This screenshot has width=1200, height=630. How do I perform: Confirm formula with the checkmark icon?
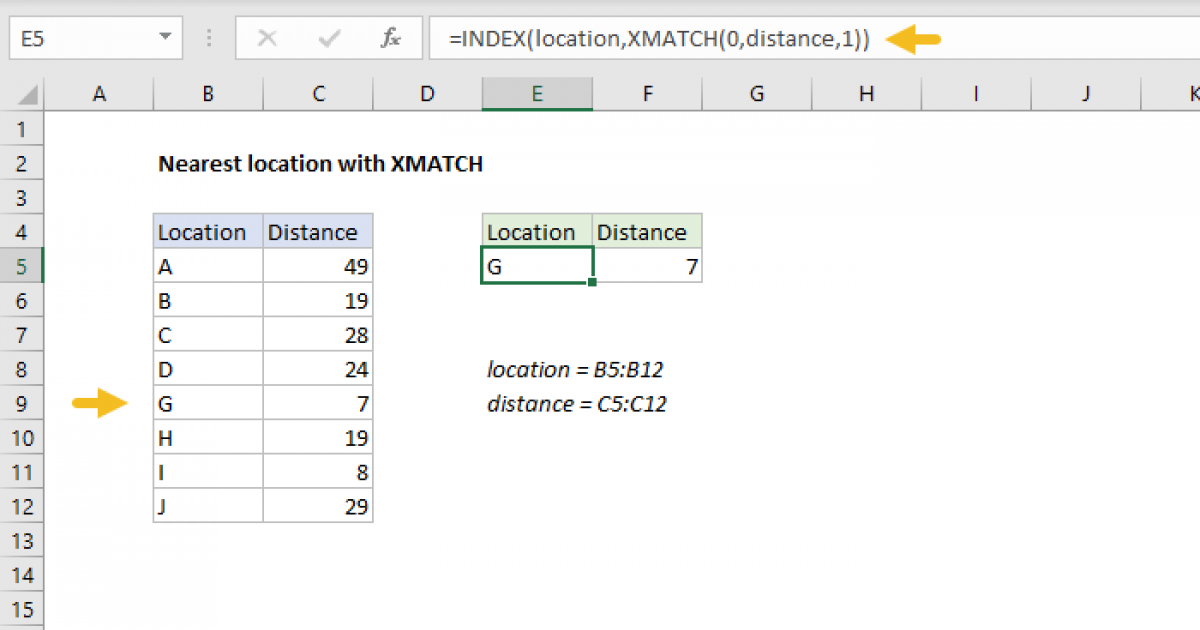[x=327, y=38]
